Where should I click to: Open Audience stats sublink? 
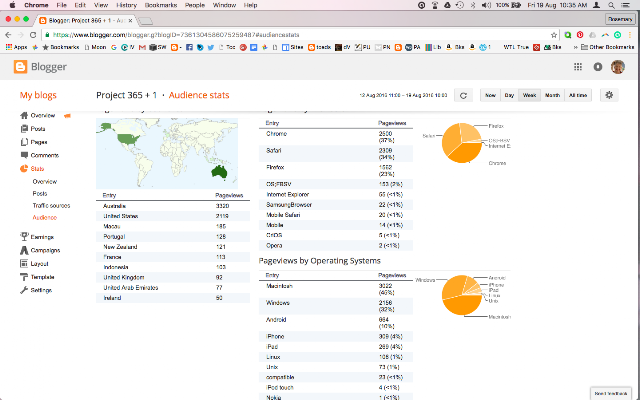[x=45, y=218]
